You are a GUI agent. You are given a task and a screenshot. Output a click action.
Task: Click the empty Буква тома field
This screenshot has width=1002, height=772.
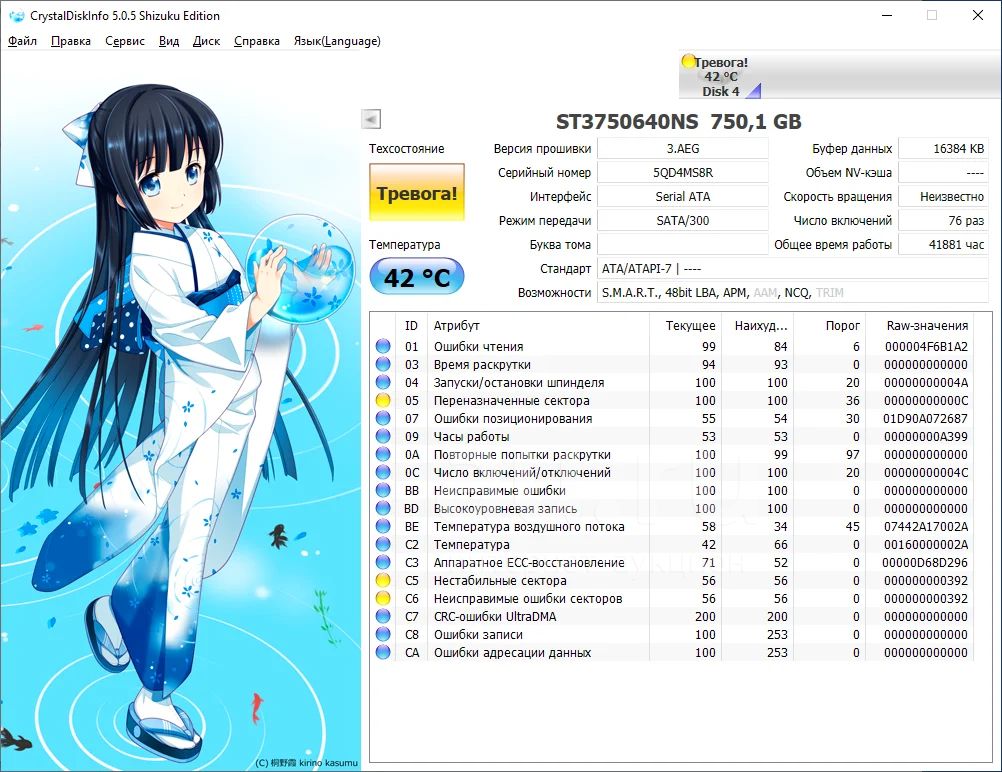682,244
